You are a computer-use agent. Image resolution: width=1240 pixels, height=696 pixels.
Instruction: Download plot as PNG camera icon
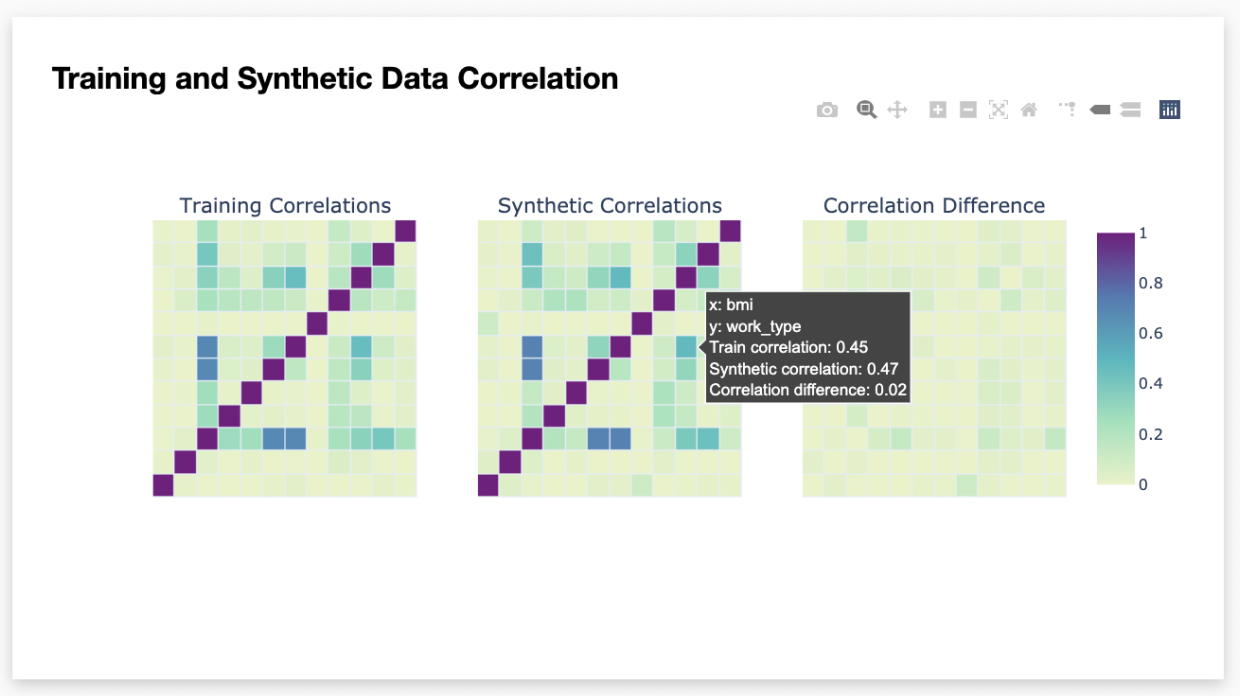[827, 110]
